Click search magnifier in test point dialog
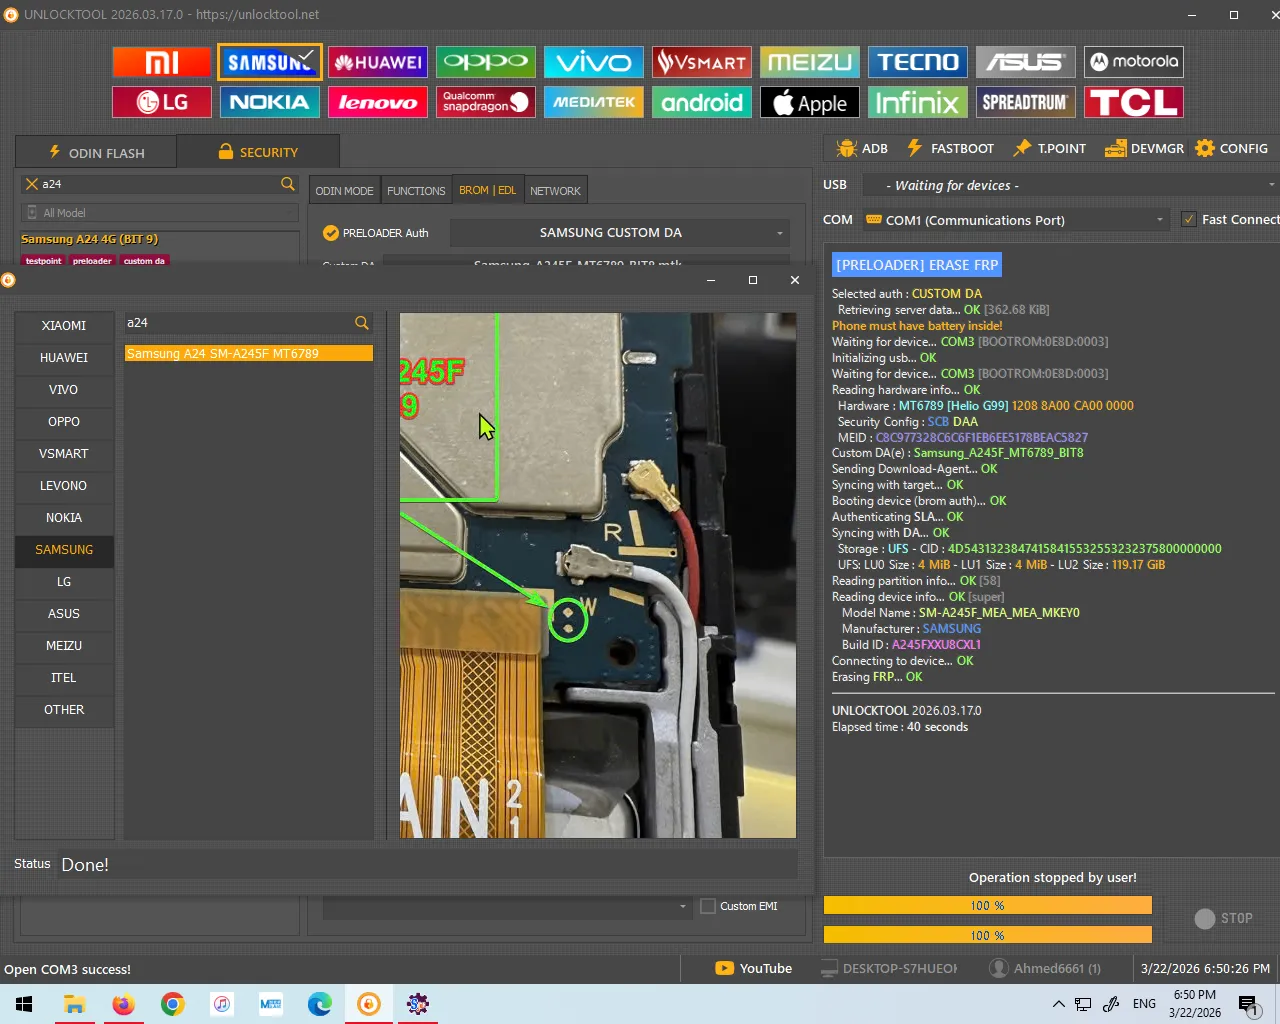The image size is (1280, 1024). click(362, 323)
